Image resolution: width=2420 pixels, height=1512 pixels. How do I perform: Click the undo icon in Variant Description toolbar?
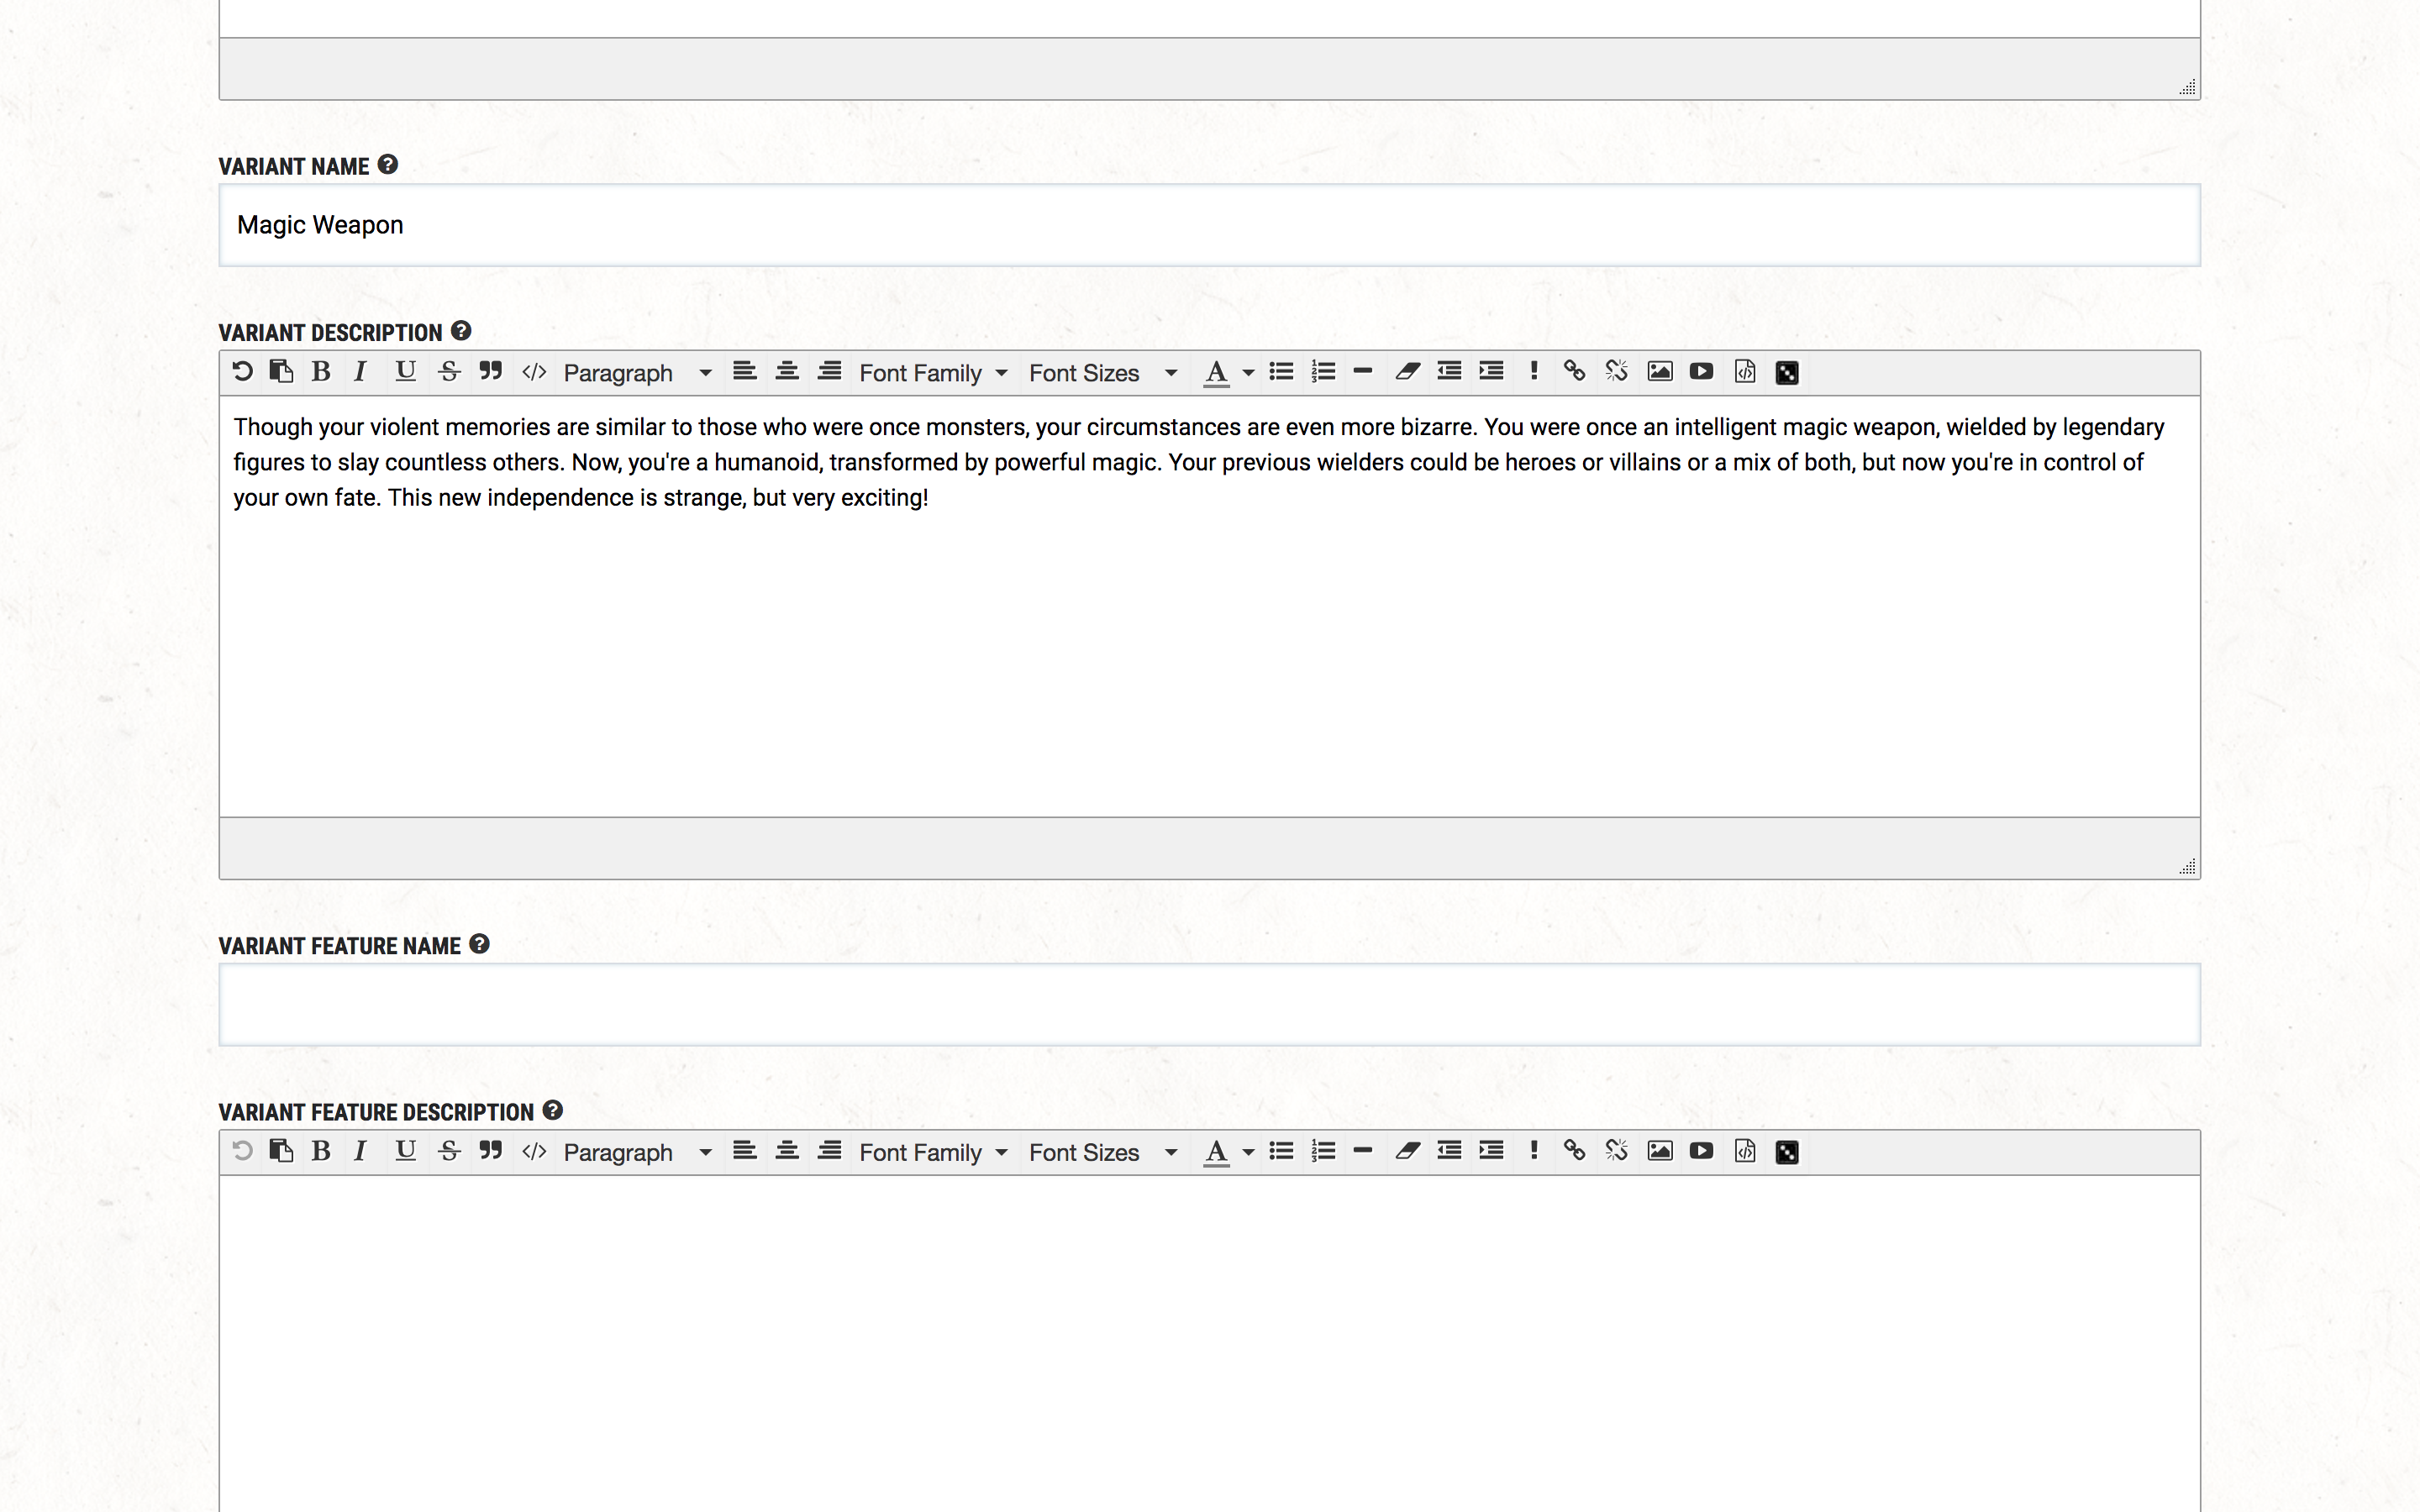tap(242, 371)
